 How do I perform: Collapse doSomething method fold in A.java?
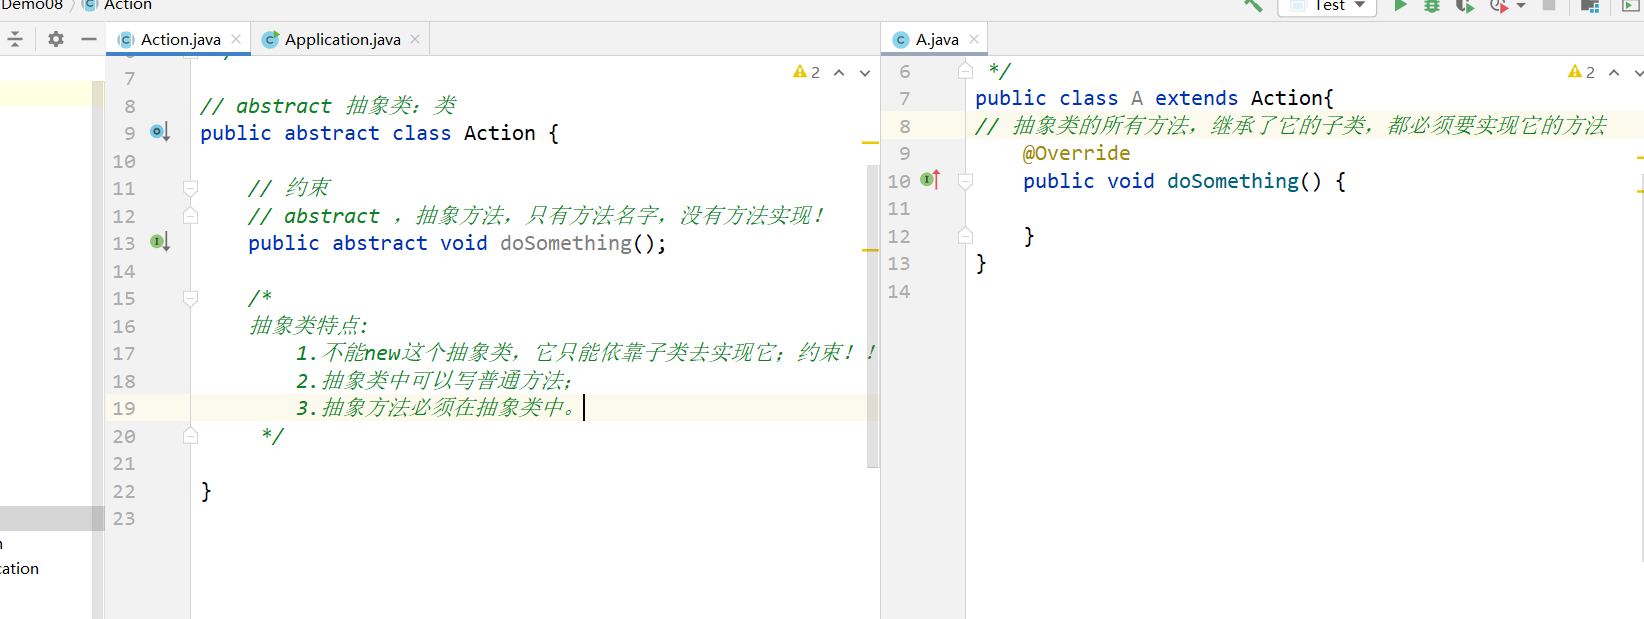point(965,181)
